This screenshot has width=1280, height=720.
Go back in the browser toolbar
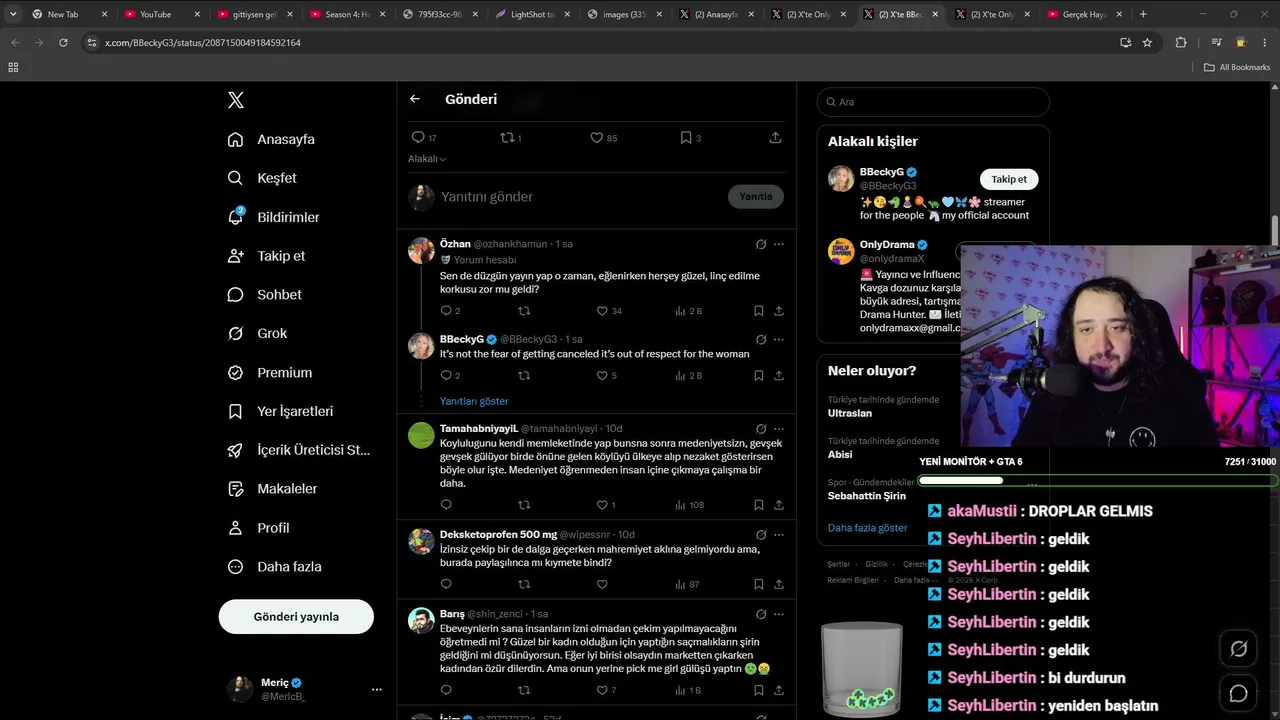pyautogui.click(x=15, y=43)
